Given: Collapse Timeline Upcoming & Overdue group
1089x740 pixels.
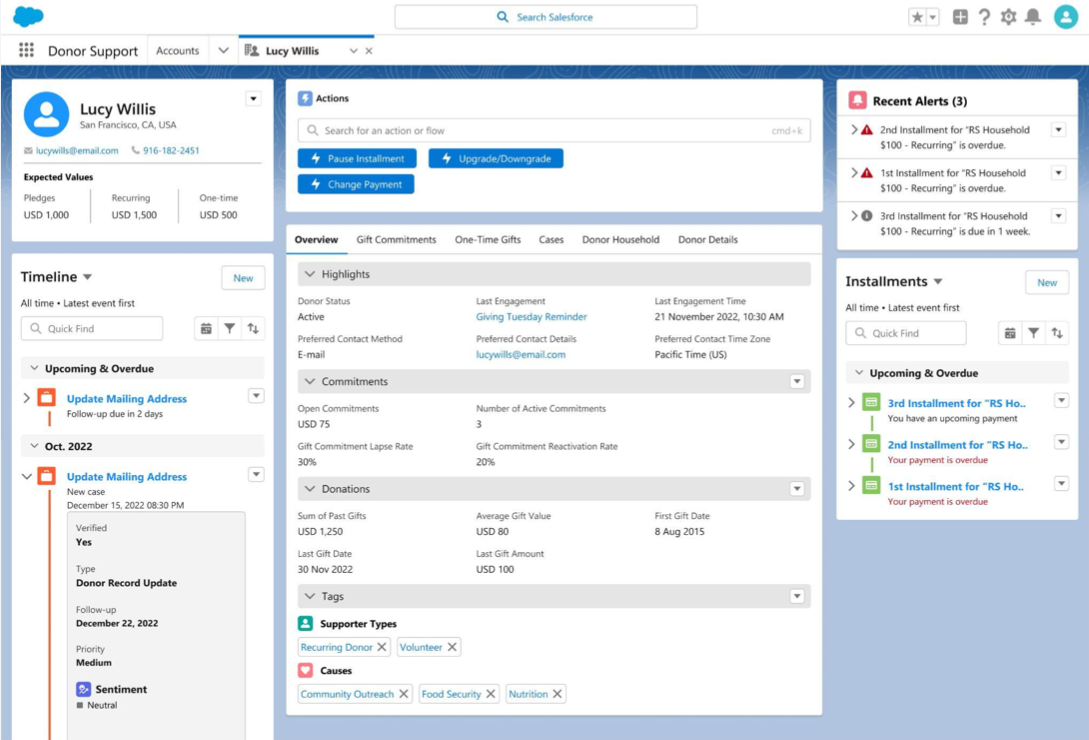Looking at the screenshot, I should 34,368.
